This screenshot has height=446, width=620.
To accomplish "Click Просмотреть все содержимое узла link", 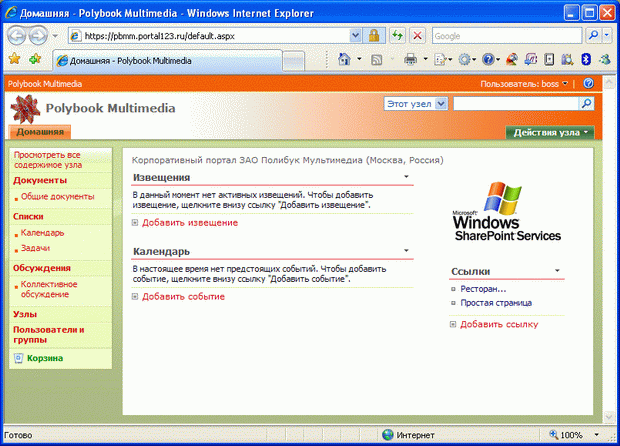I will click(x=48, y=160).
